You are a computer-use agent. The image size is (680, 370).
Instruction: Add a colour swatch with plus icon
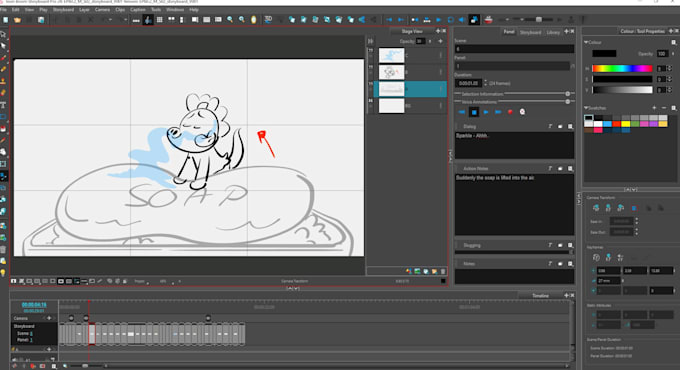coord(654,108)
